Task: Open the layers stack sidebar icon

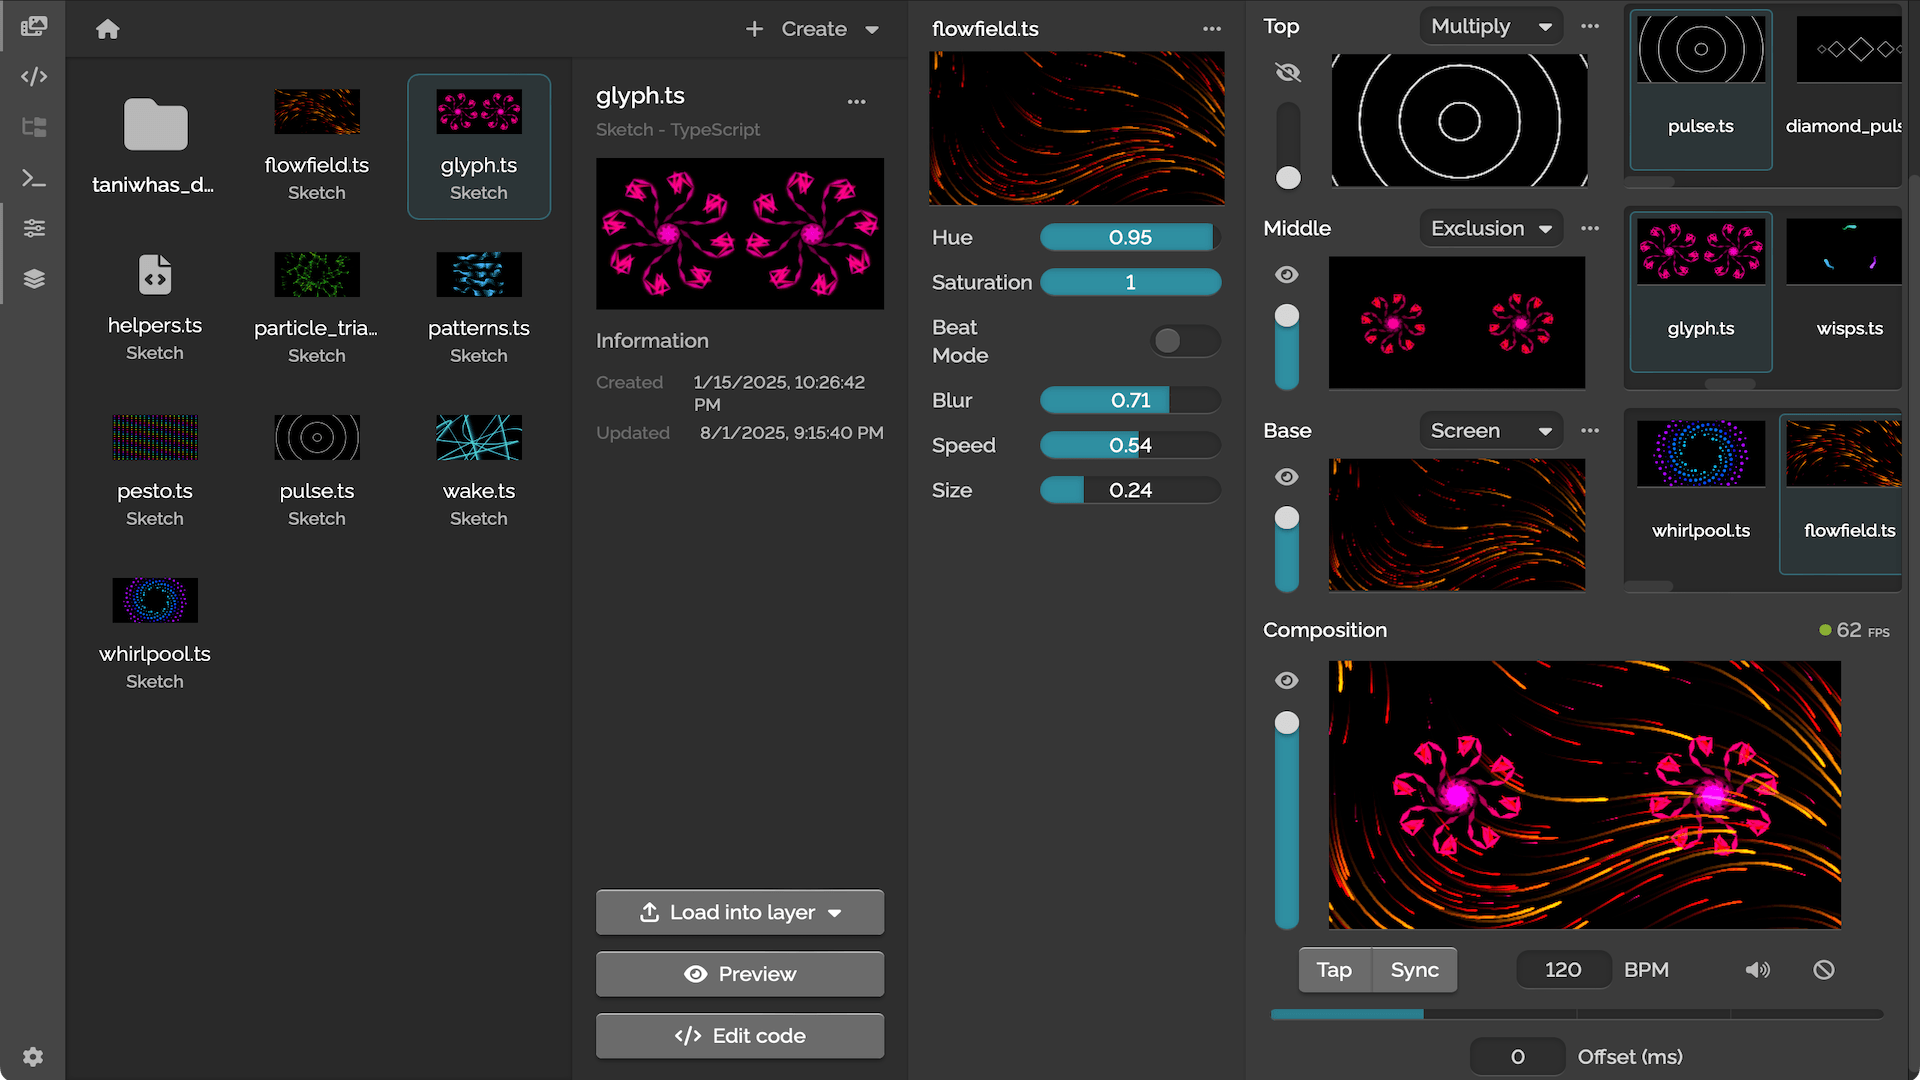Action: click(34, 279)
